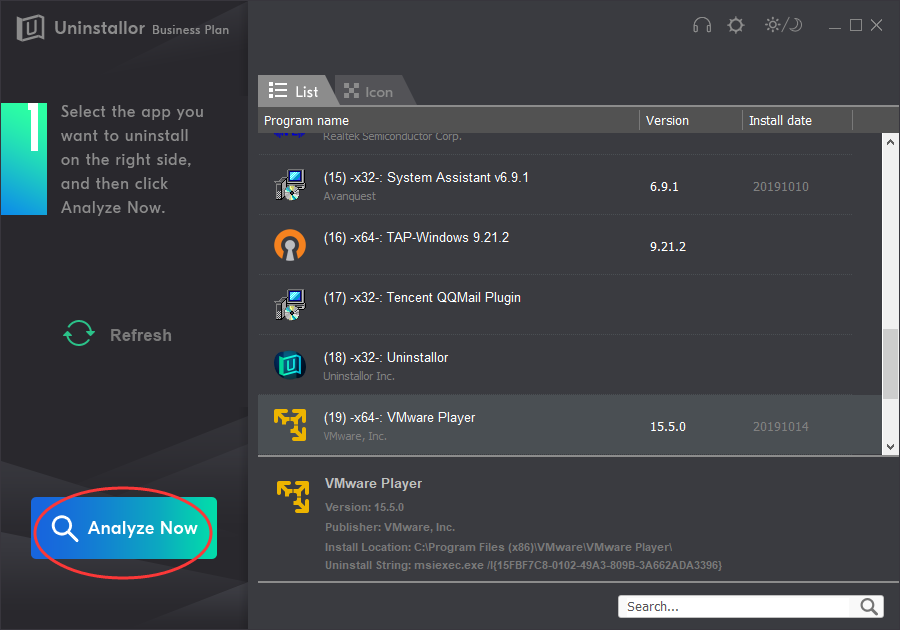Click the scroll down arrow
Screen dimensions: 900x630
click(x=890, y=447)
